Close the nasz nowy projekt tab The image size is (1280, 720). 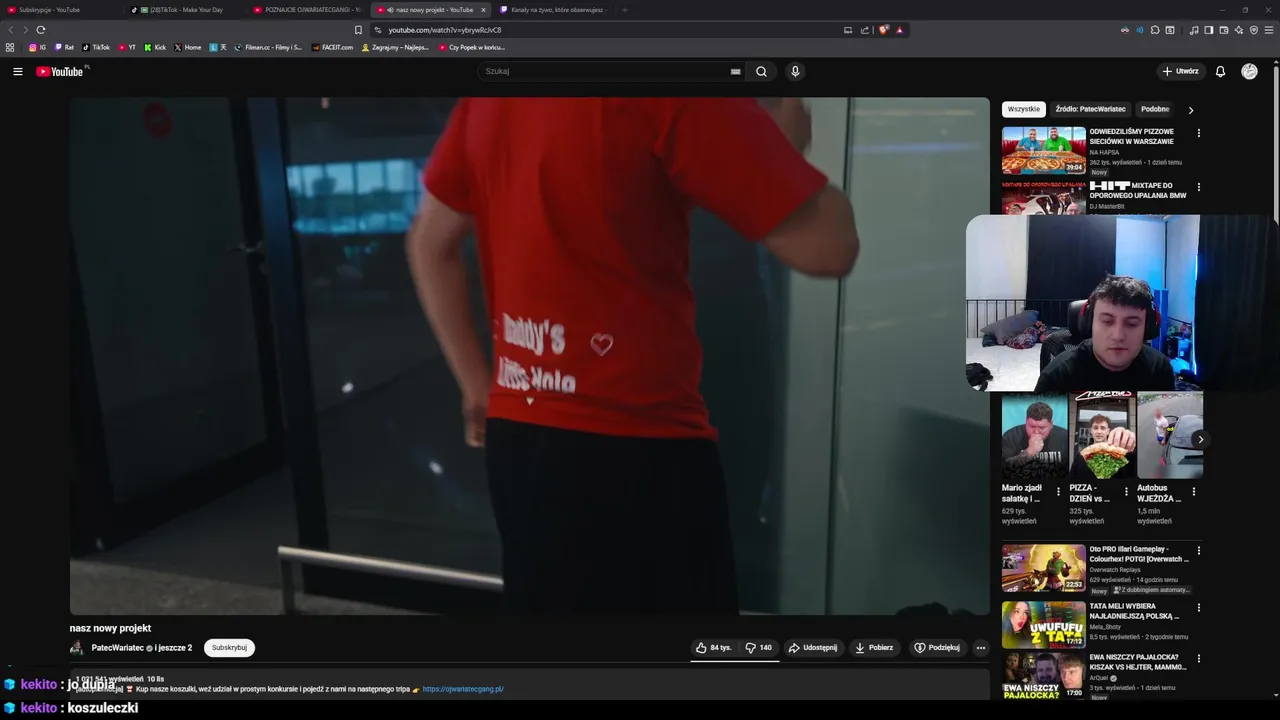[x=483, y=10]
